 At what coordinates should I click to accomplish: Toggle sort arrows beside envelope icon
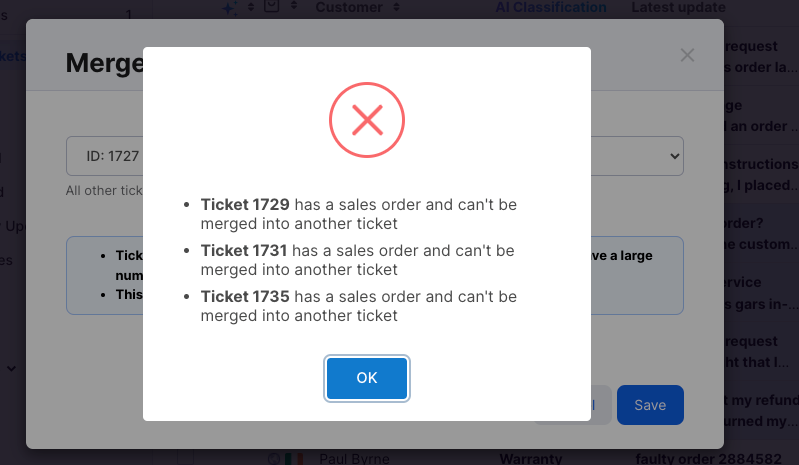point(294,6)
